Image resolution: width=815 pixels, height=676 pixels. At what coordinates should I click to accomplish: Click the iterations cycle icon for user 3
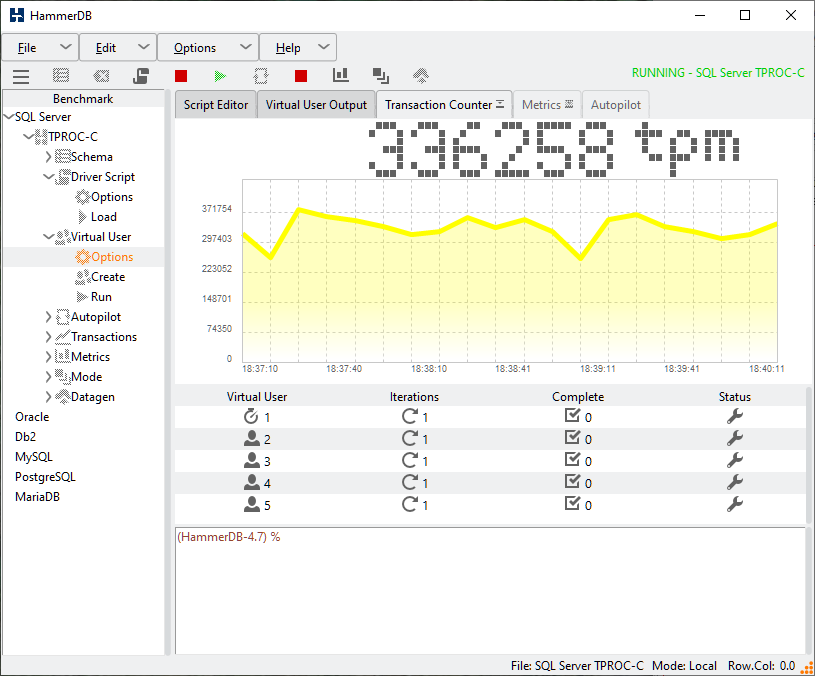(x=410, y=460)
